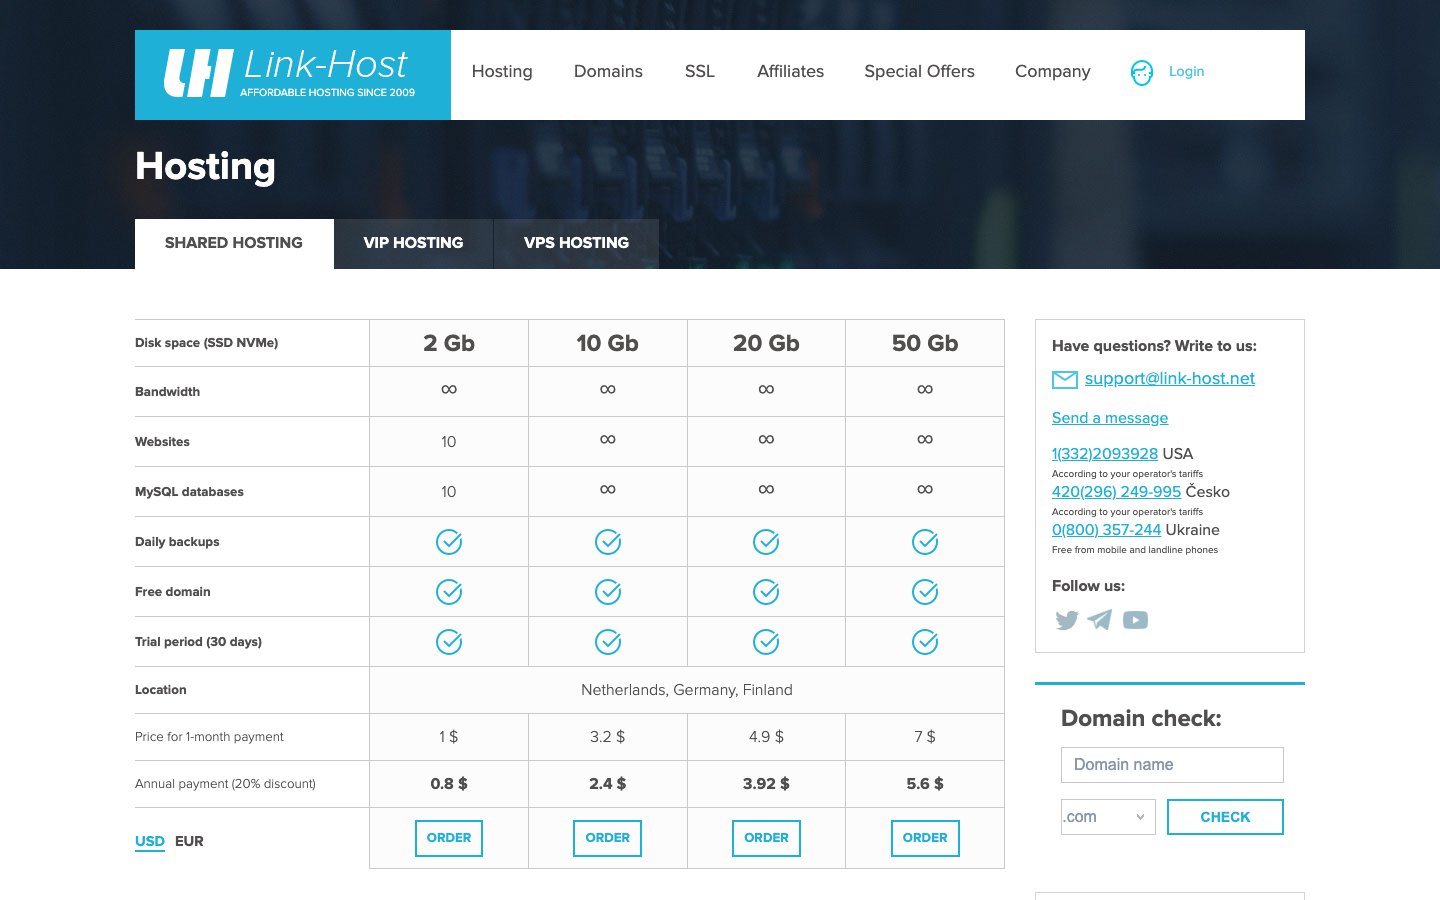Click Daily backups checkmark for 20 Gb plan
The image size is (1440, 900).
[766, 542]
